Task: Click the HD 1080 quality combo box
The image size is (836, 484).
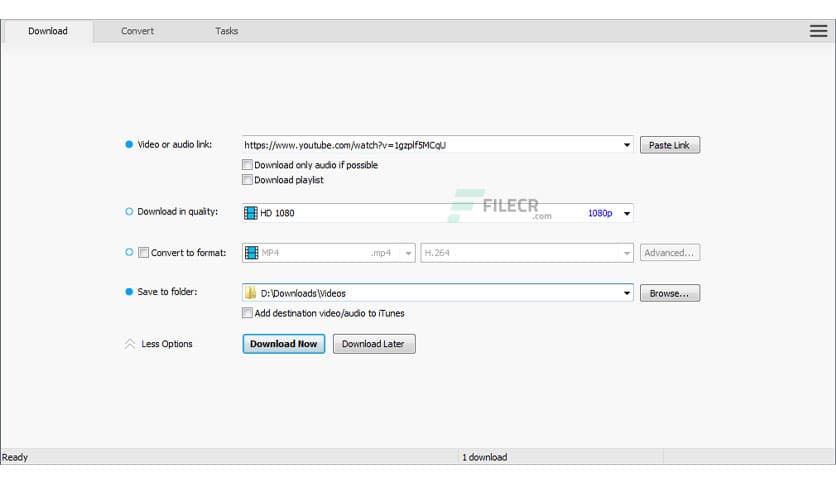Action: (x=437, y=213)
